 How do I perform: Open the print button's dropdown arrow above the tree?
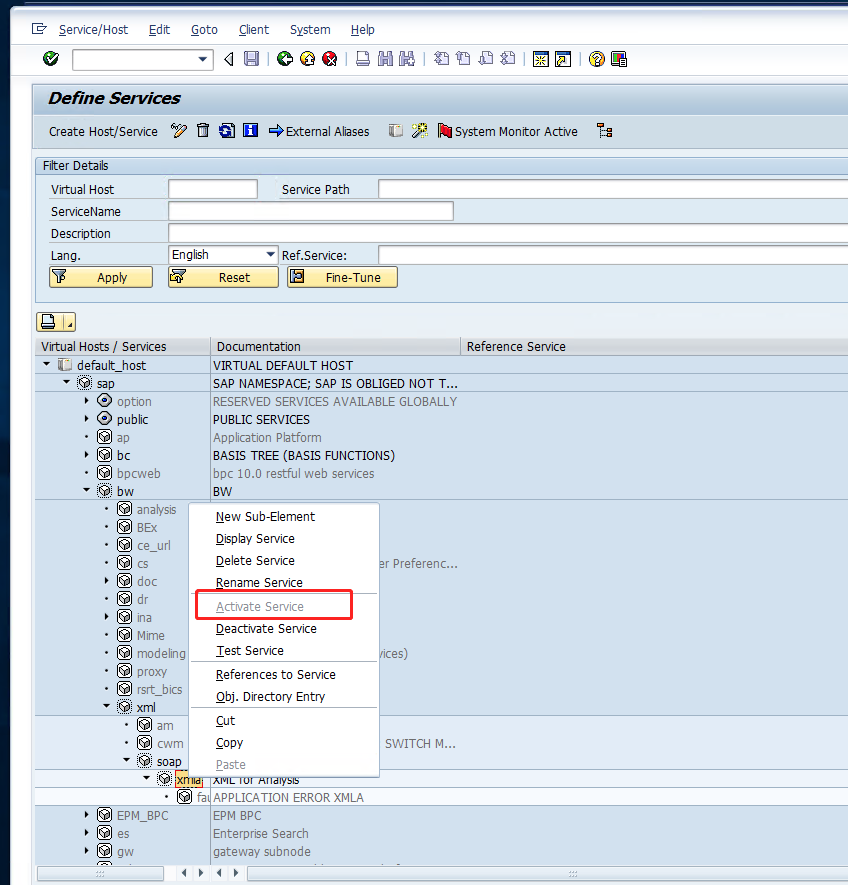click(69, 322)
